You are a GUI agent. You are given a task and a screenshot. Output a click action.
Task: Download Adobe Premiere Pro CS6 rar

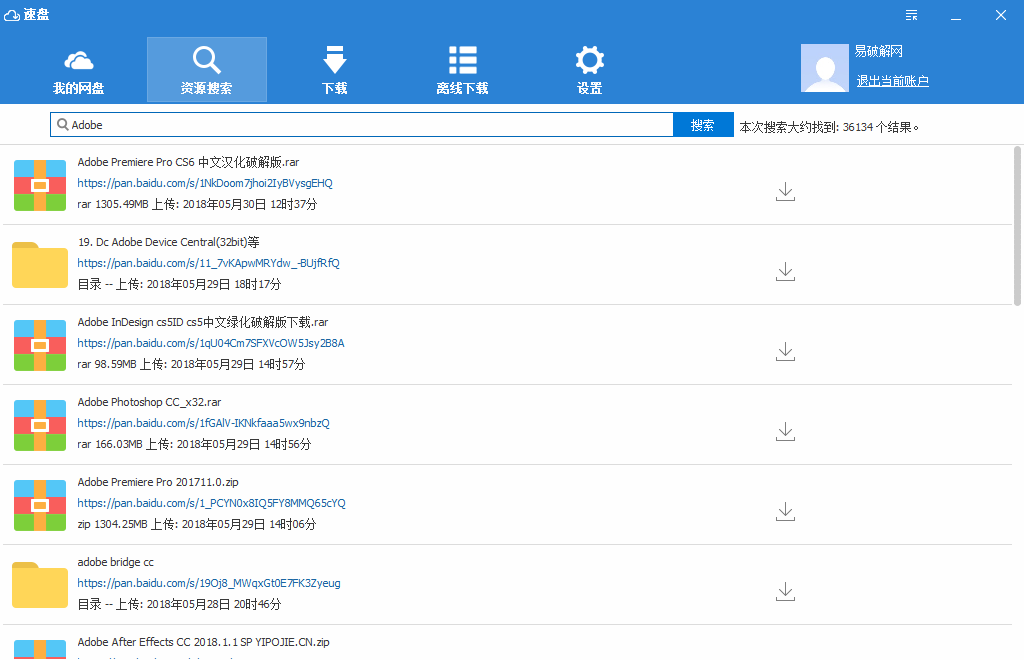[x=785, y=191]
